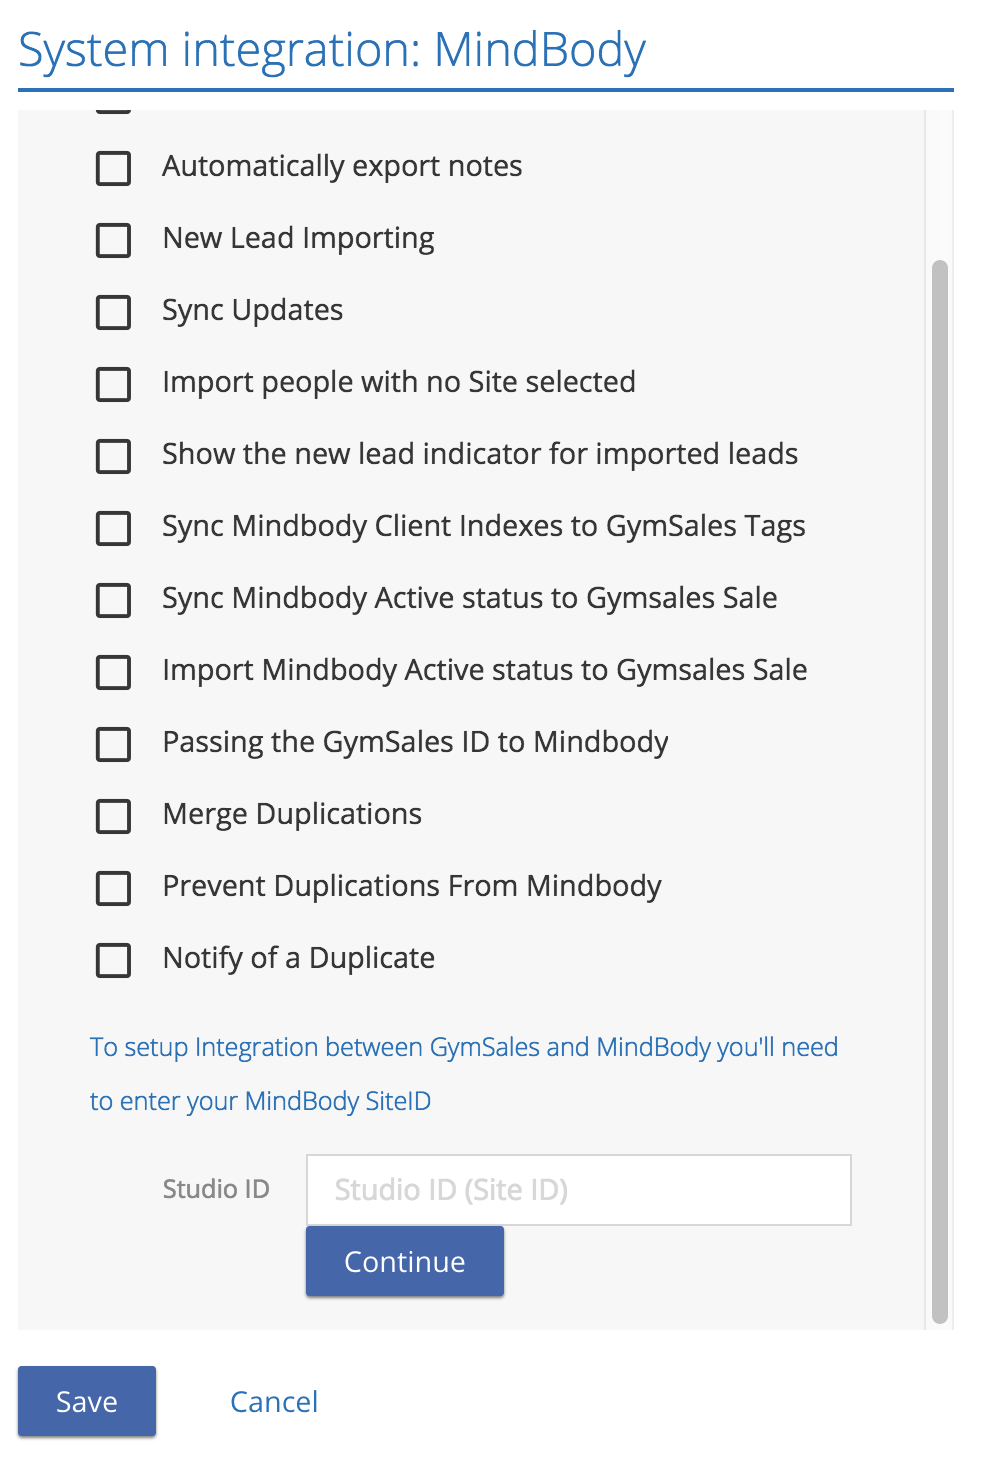982x1462 pixels.
Task: Toggle the Merge Duplications checkbox
Action: pos(113,816)
